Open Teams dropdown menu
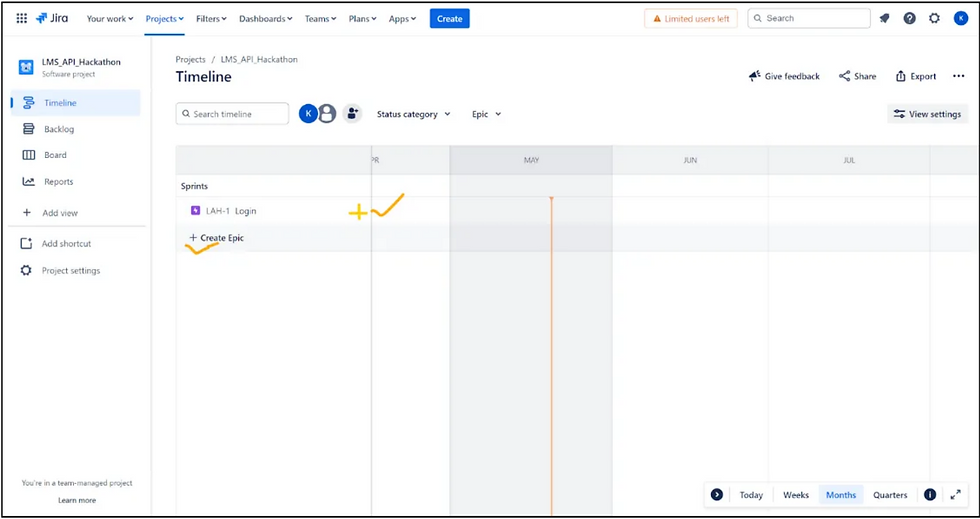 (x=321, y=19)
